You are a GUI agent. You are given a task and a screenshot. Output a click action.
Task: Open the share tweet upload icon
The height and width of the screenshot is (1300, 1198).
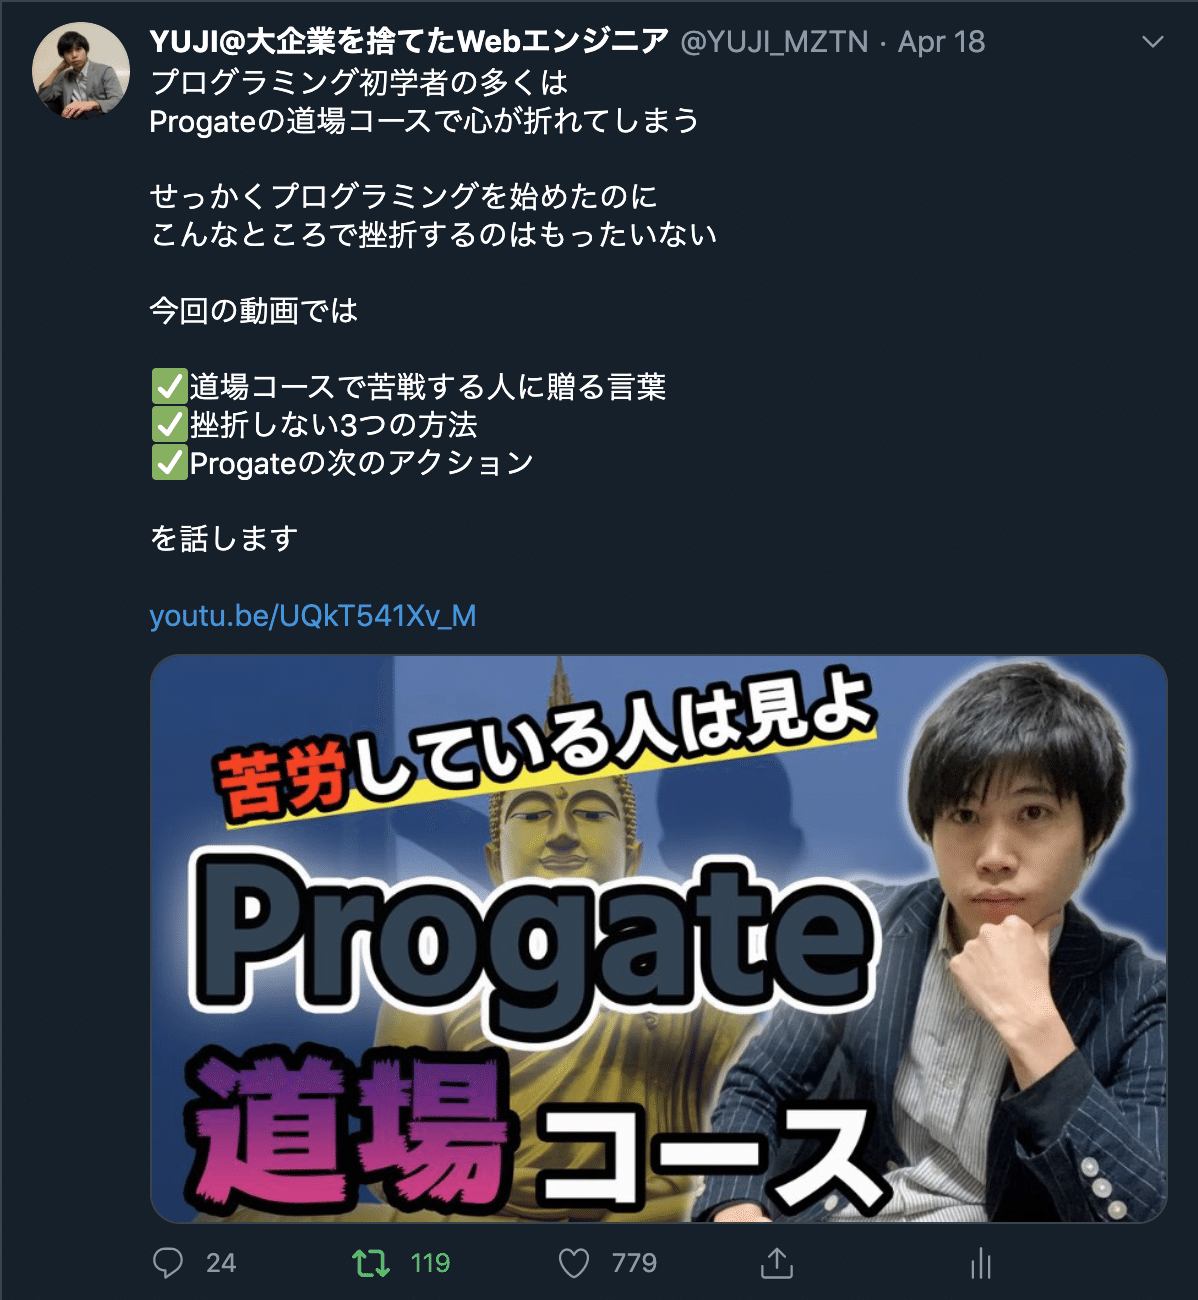(777, 1263)
